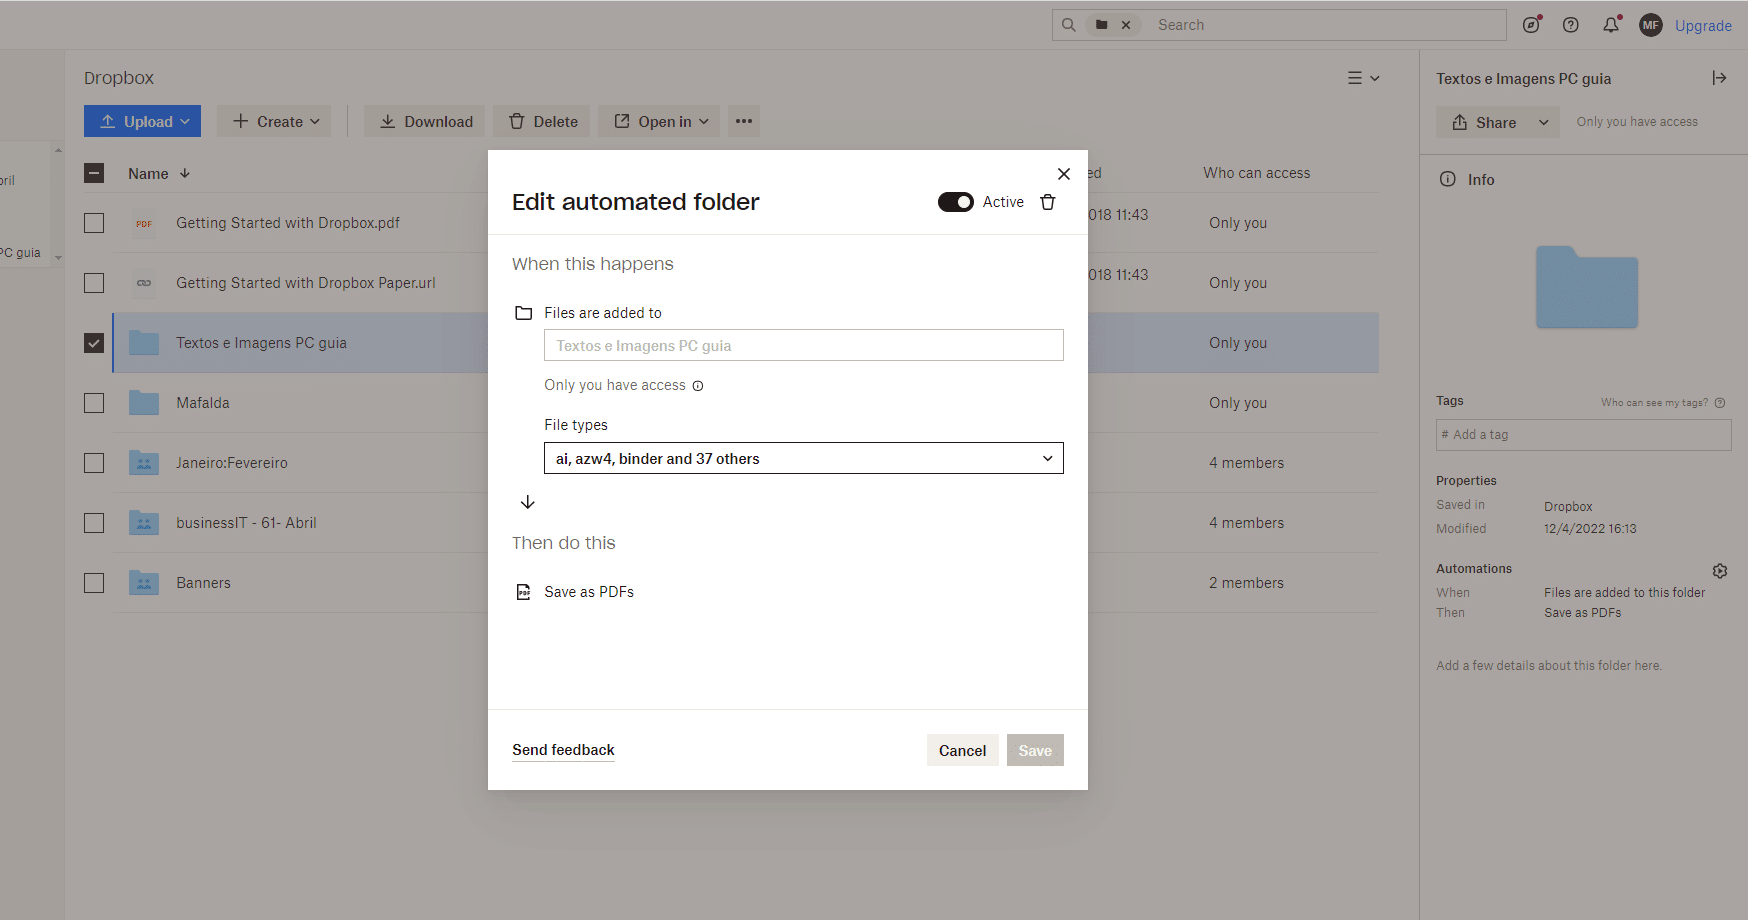Collapse the details side panel arrow

click(x=1719, y=78)
